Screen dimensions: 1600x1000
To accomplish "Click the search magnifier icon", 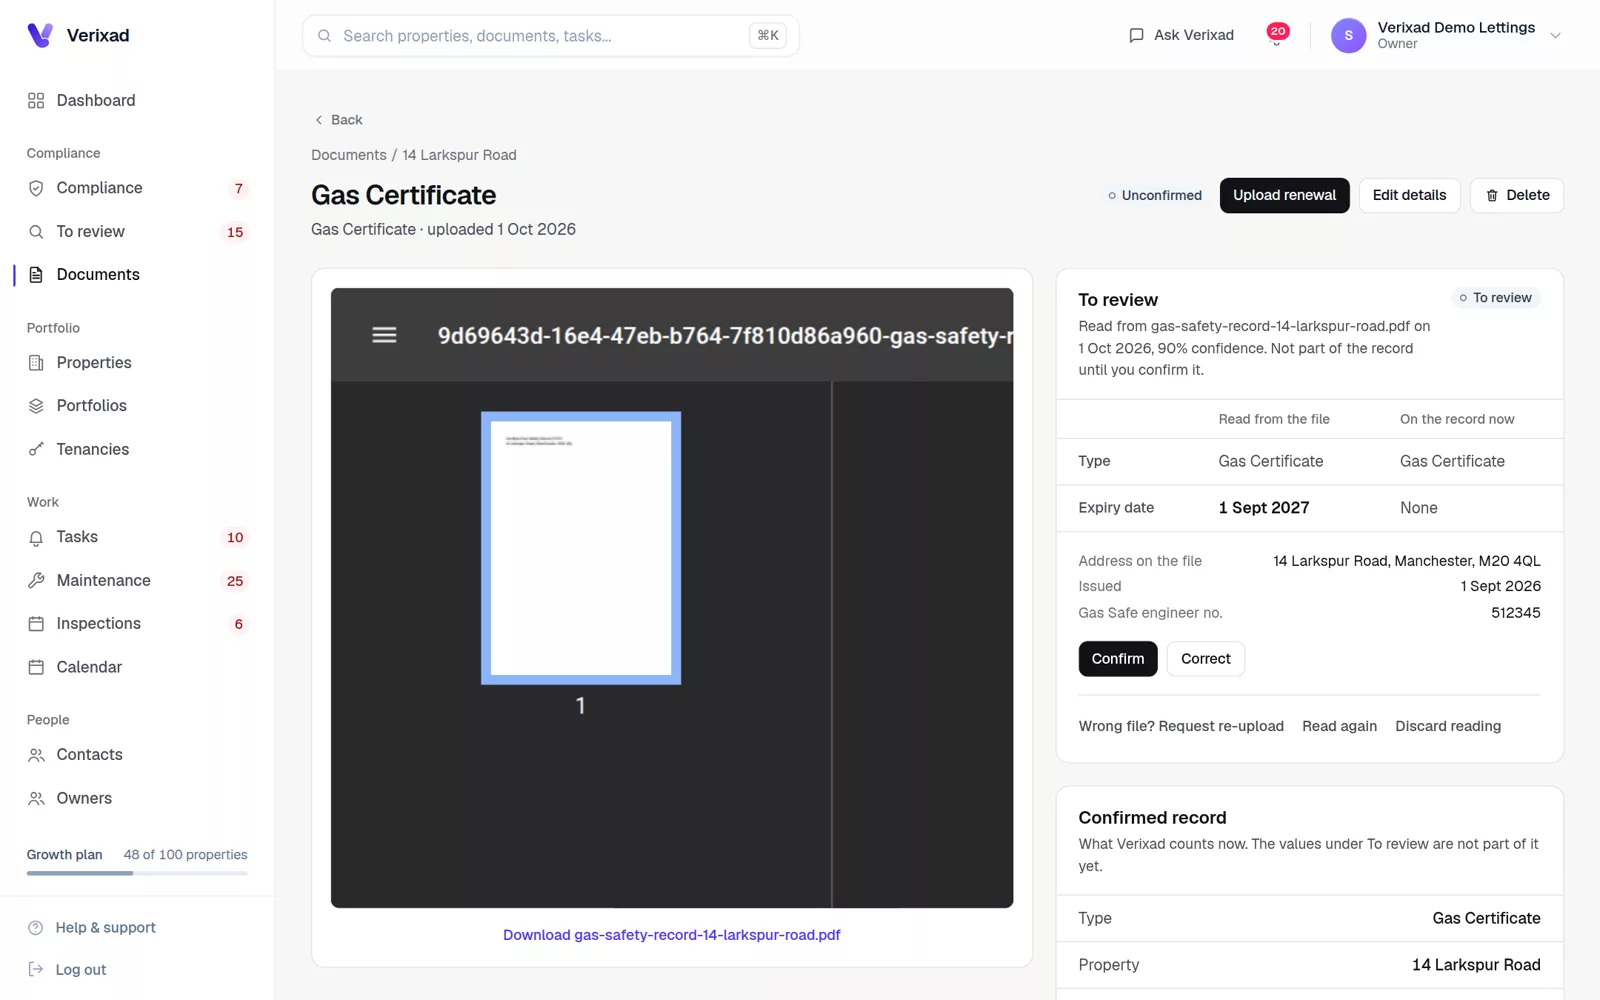I will tap(325, 36).
